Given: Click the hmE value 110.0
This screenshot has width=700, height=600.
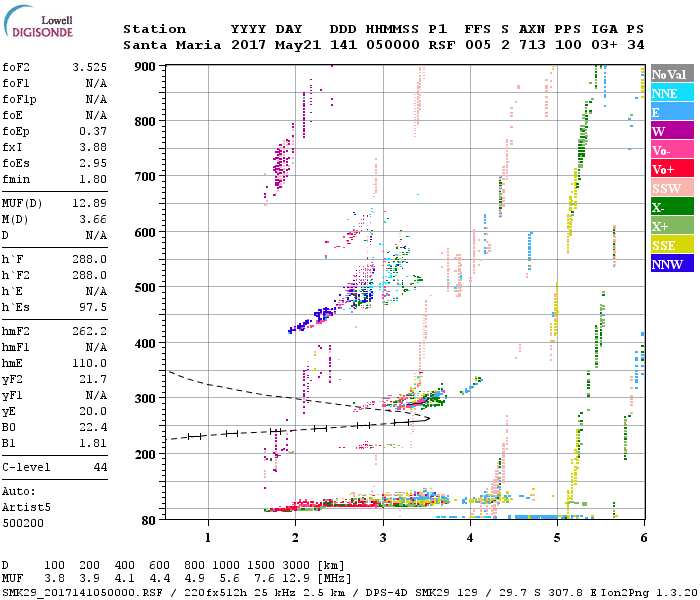Looking at the screenshot, I should [90, 363].
